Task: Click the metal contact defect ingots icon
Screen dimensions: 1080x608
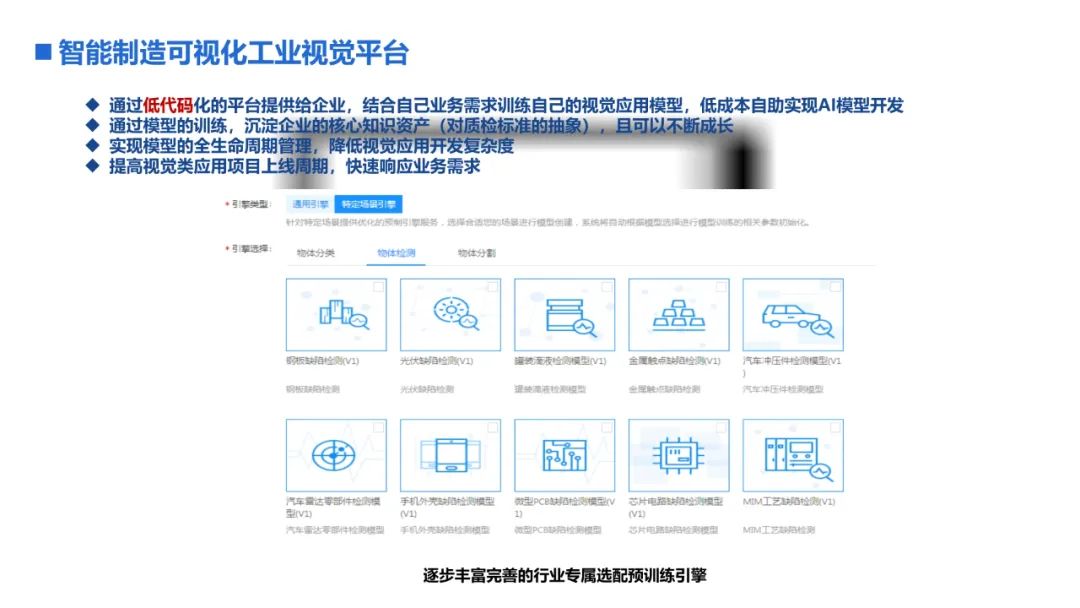Action: tap(678, 315)
